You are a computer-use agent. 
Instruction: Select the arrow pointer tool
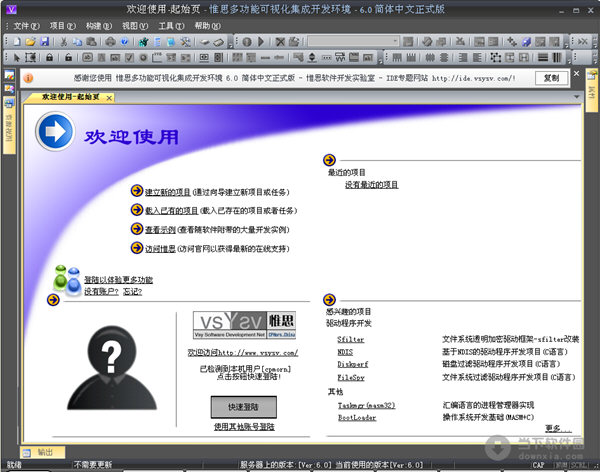(x=17, y=57)
